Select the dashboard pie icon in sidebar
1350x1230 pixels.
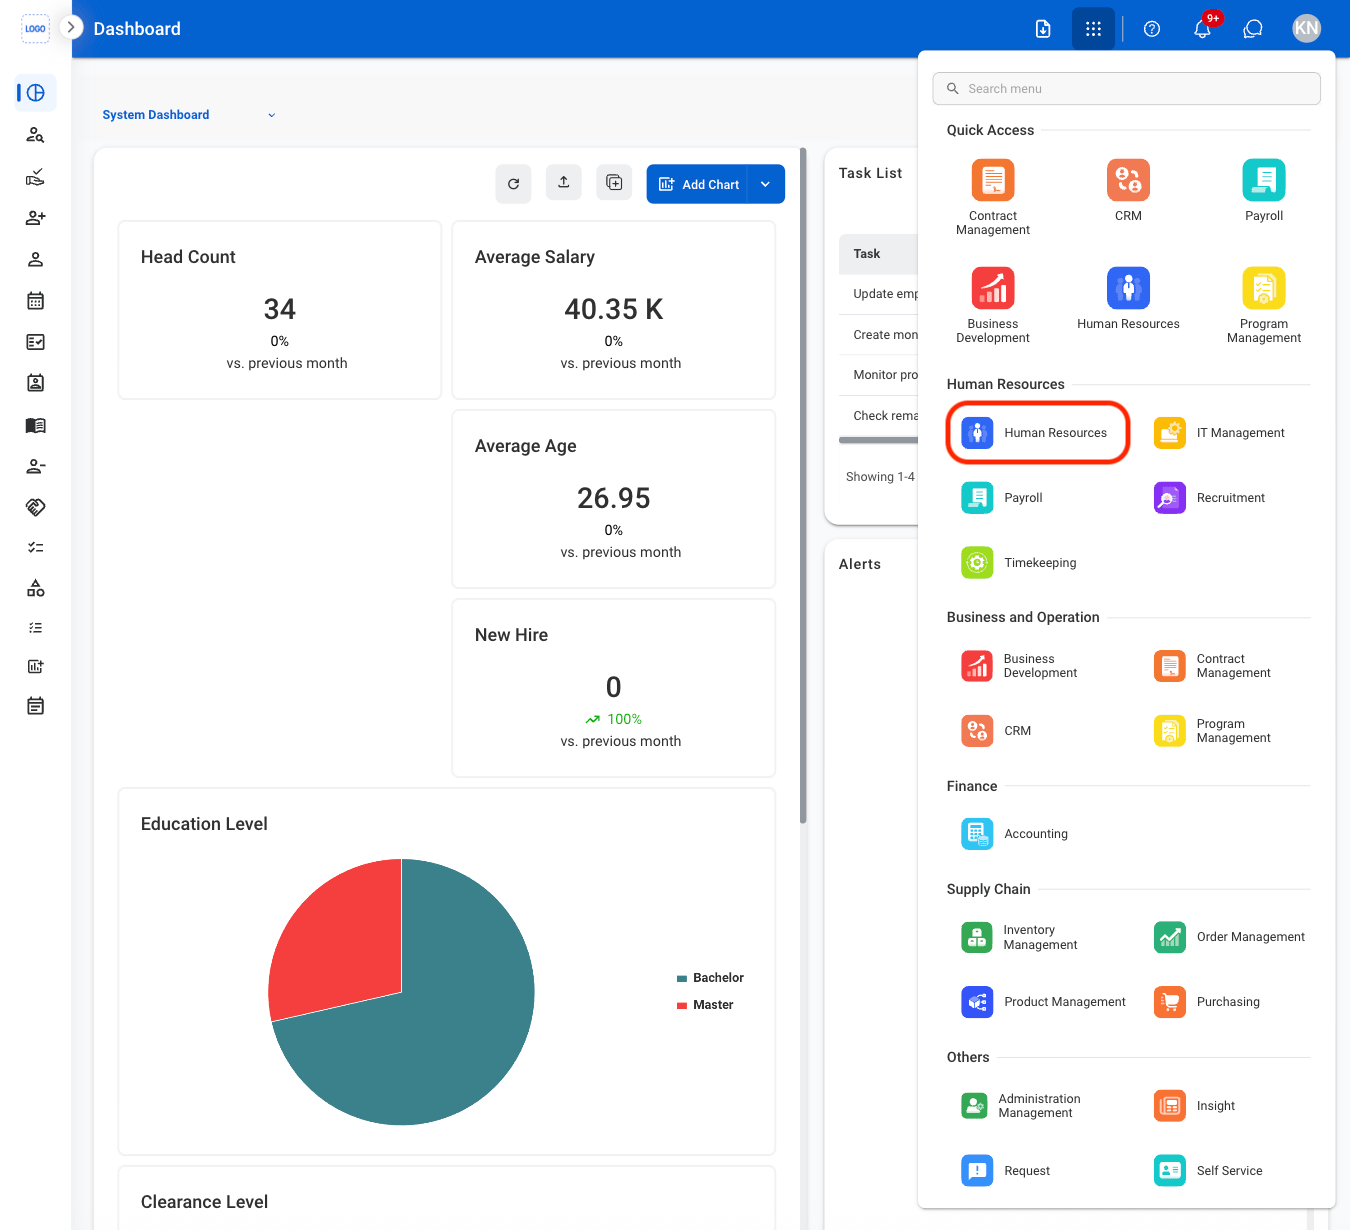click(36, 93)
